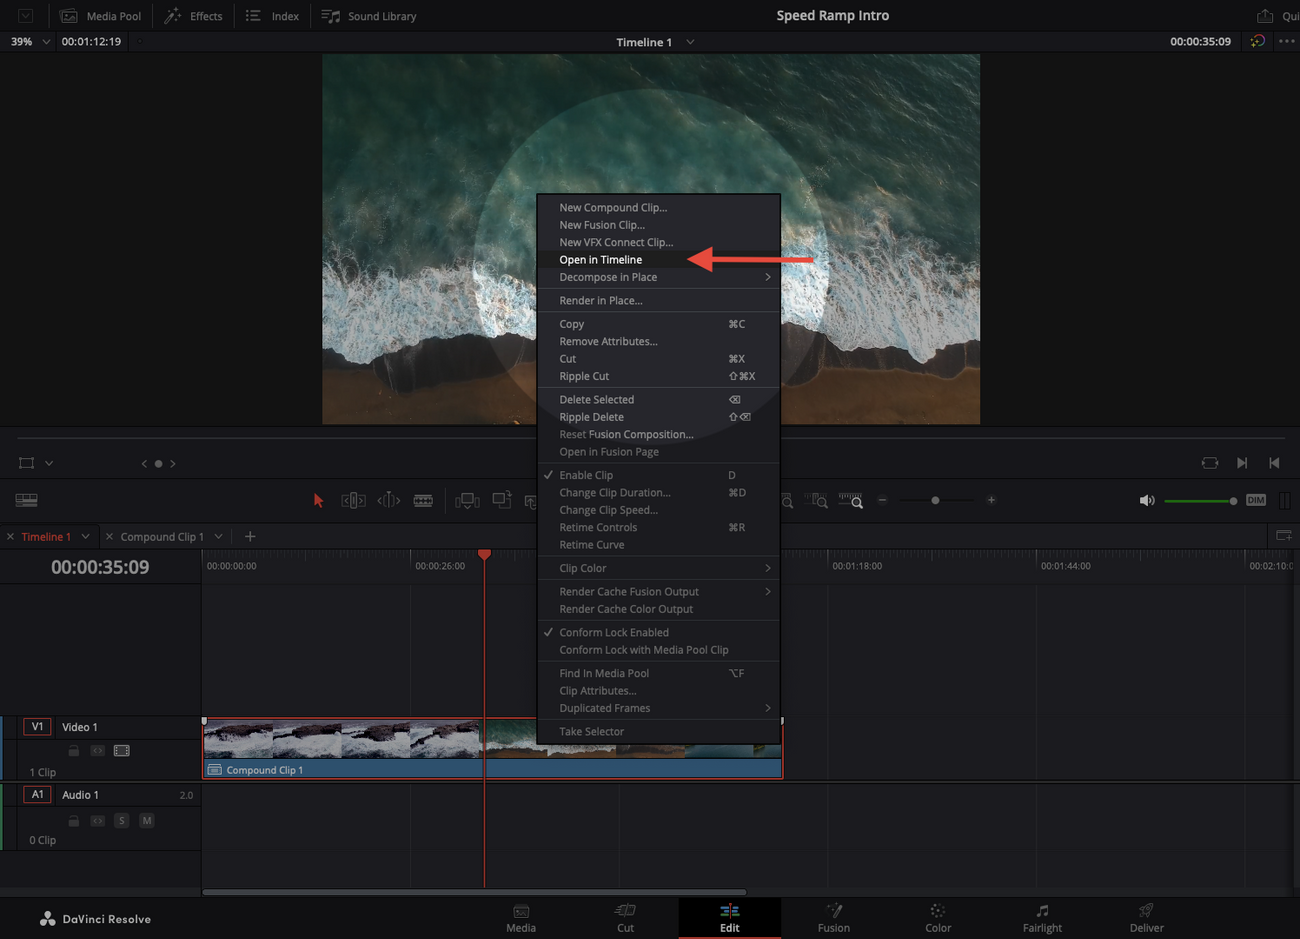Click the green monitor volume slider
Viewport: 1300px width, 939px height.
tap(1198, 500)
